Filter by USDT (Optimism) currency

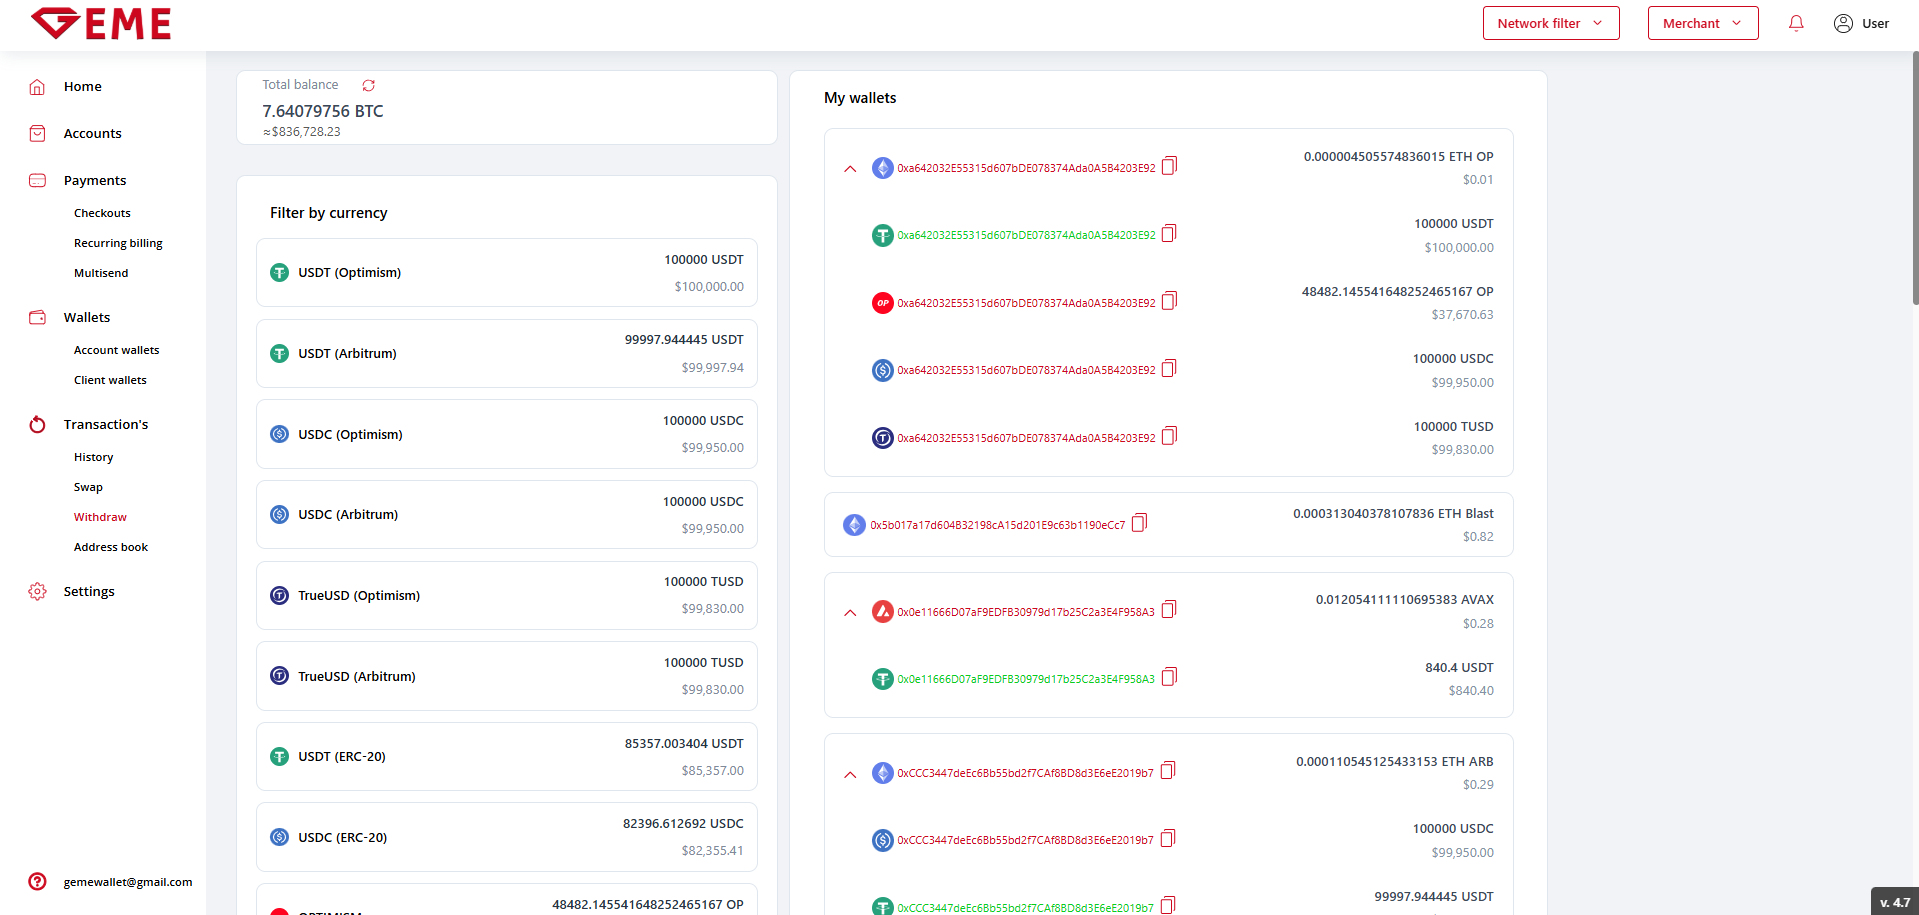(x=506, y=273)
